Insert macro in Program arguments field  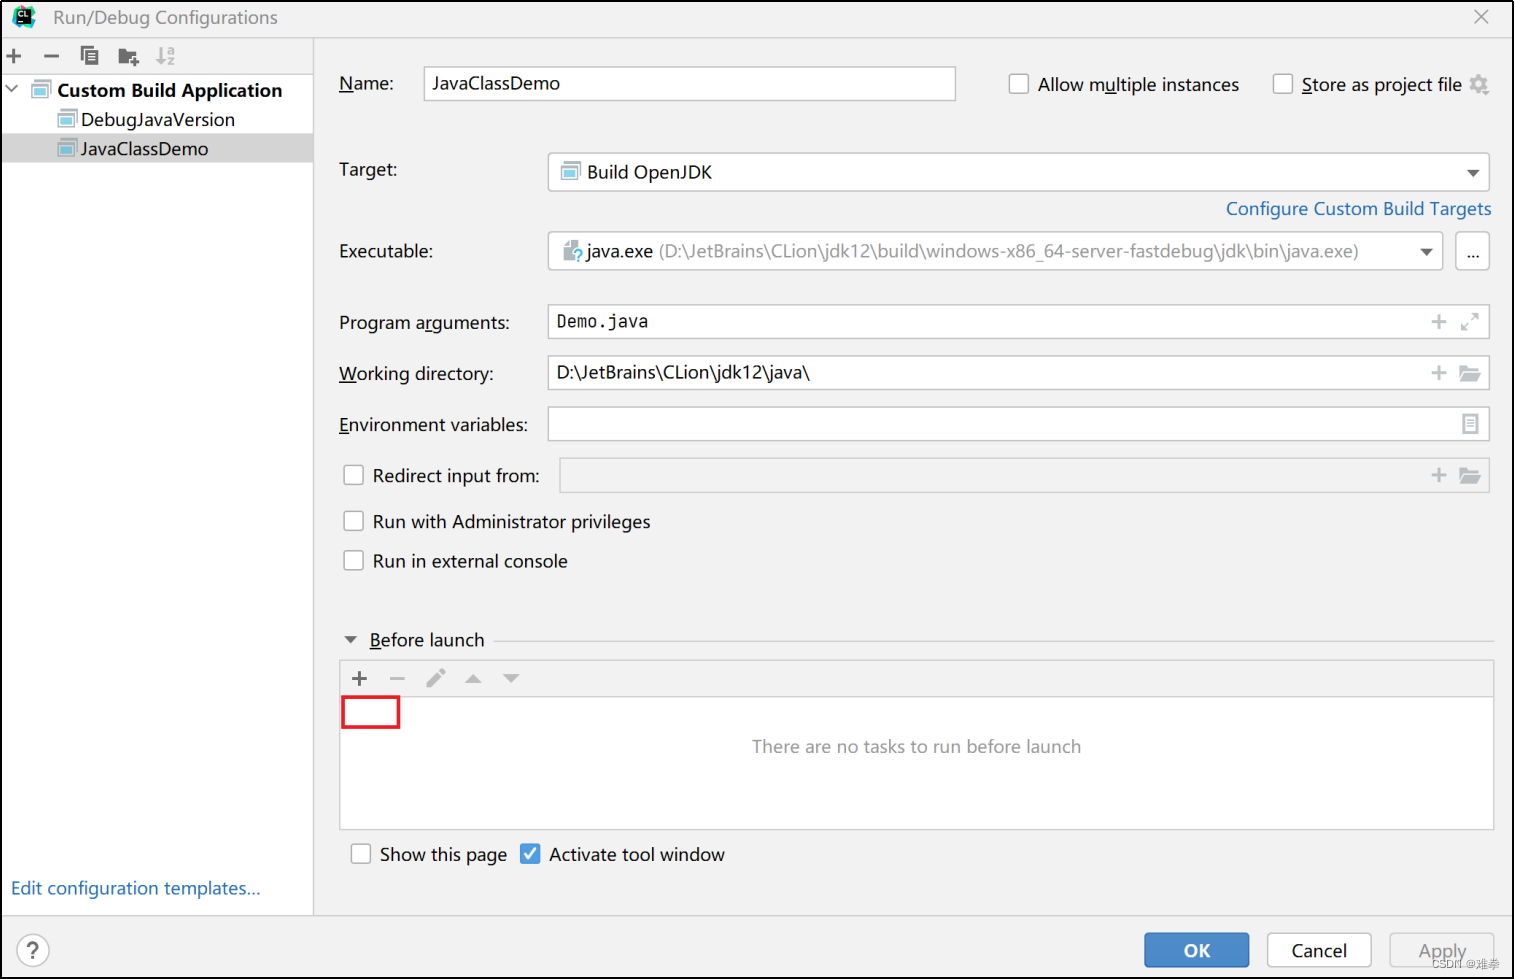[x=1438, y=322]
